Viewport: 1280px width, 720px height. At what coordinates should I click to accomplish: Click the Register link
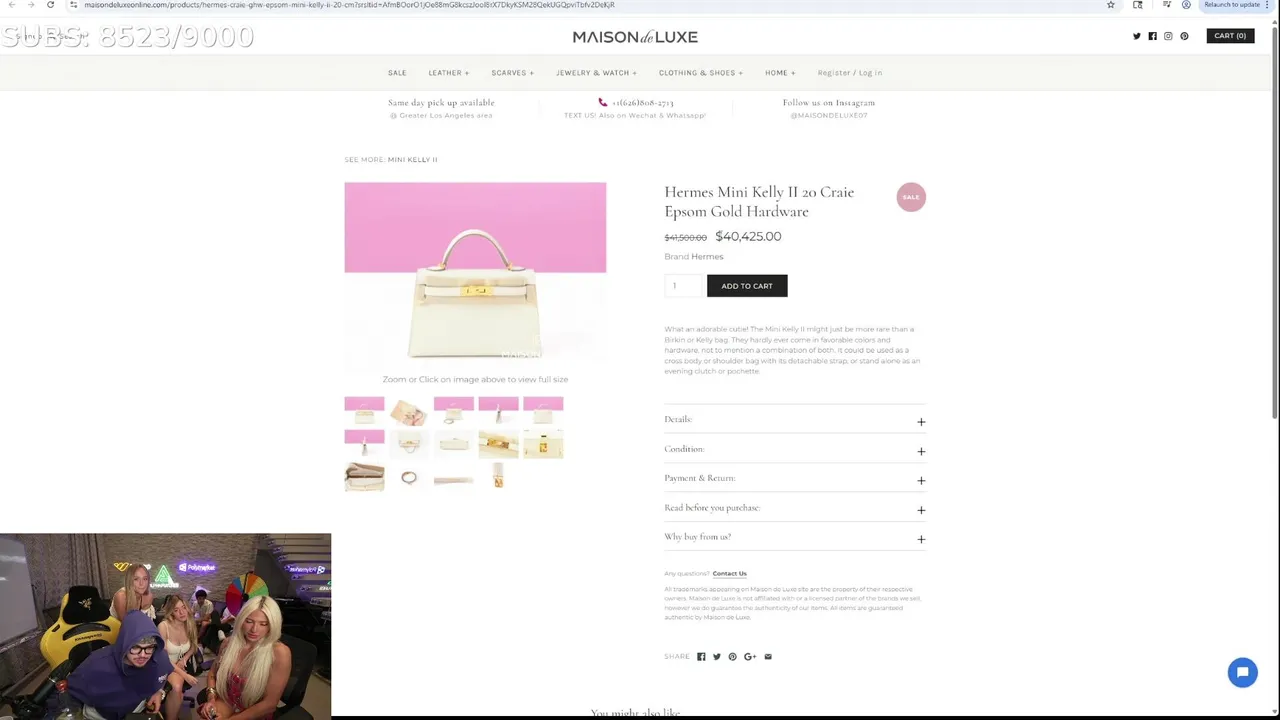(833, 73)
